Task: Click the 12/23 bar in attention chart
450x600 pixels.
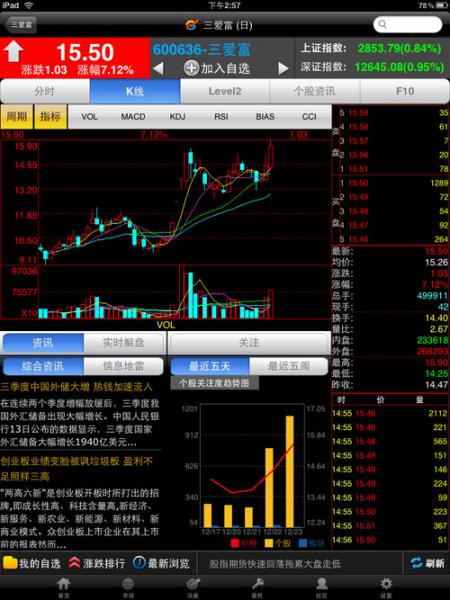Action: click(x=290, y=471)
